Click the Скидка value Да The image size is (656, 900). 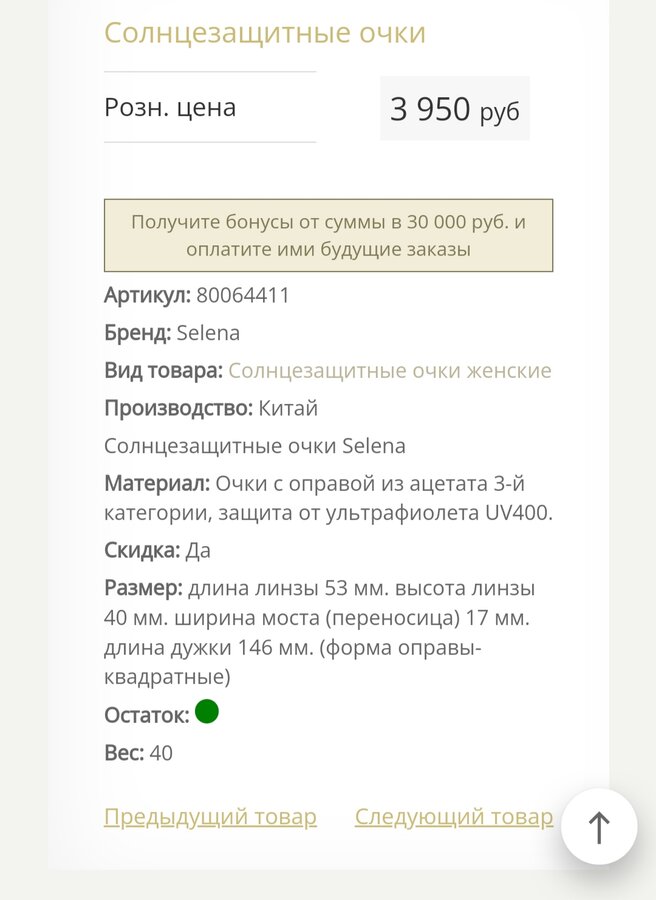[x=198, y=550]
